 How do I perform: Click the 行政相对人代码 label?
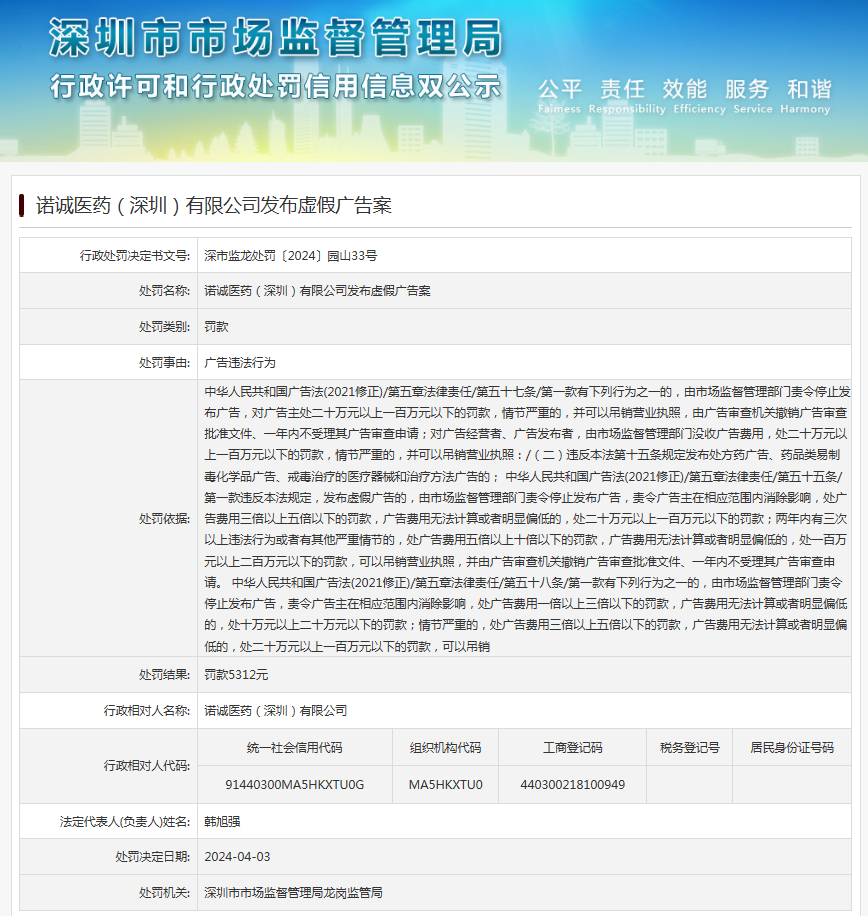[x=147, y=765]
